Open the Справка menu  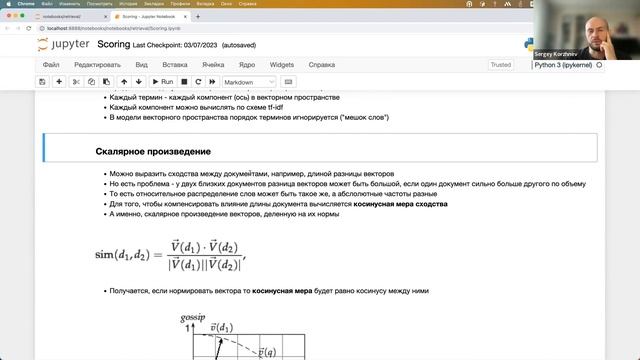(x=322, y=65)
